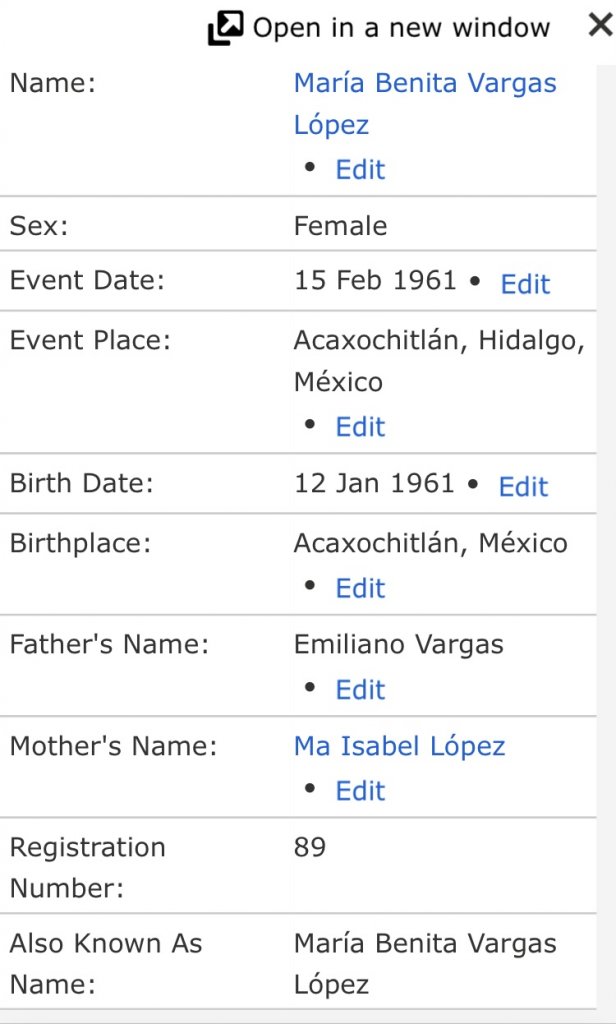This screenshot has width=616, height=1024.
Task: Open the María Benita Vargas López name link
Action: 424,84
